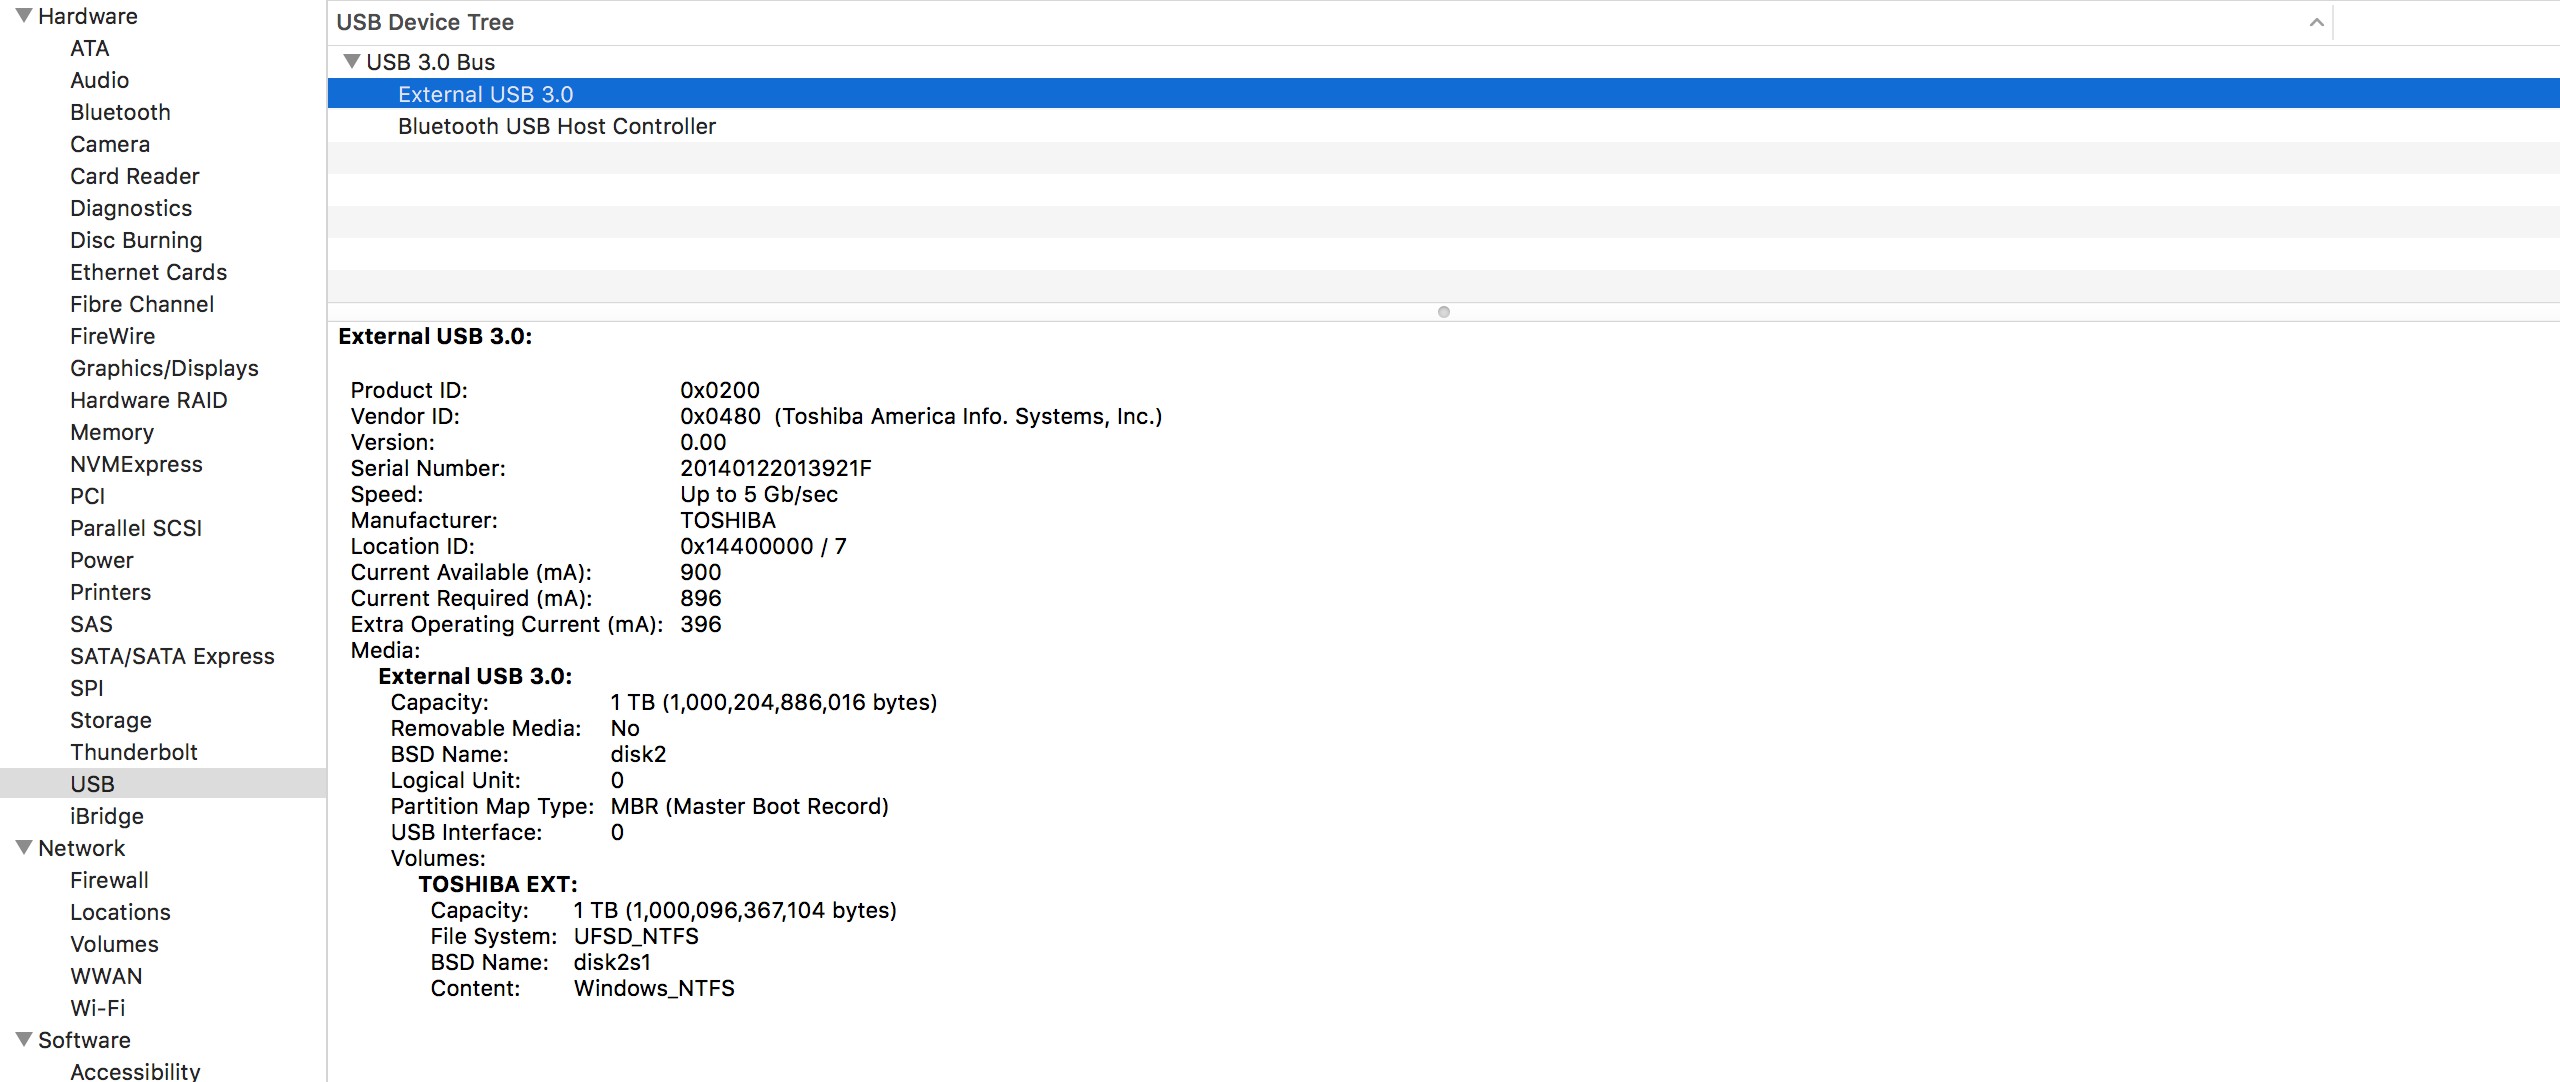Click the Current Required value 896
This screenshot has width=2560, height=1082.
700,598
